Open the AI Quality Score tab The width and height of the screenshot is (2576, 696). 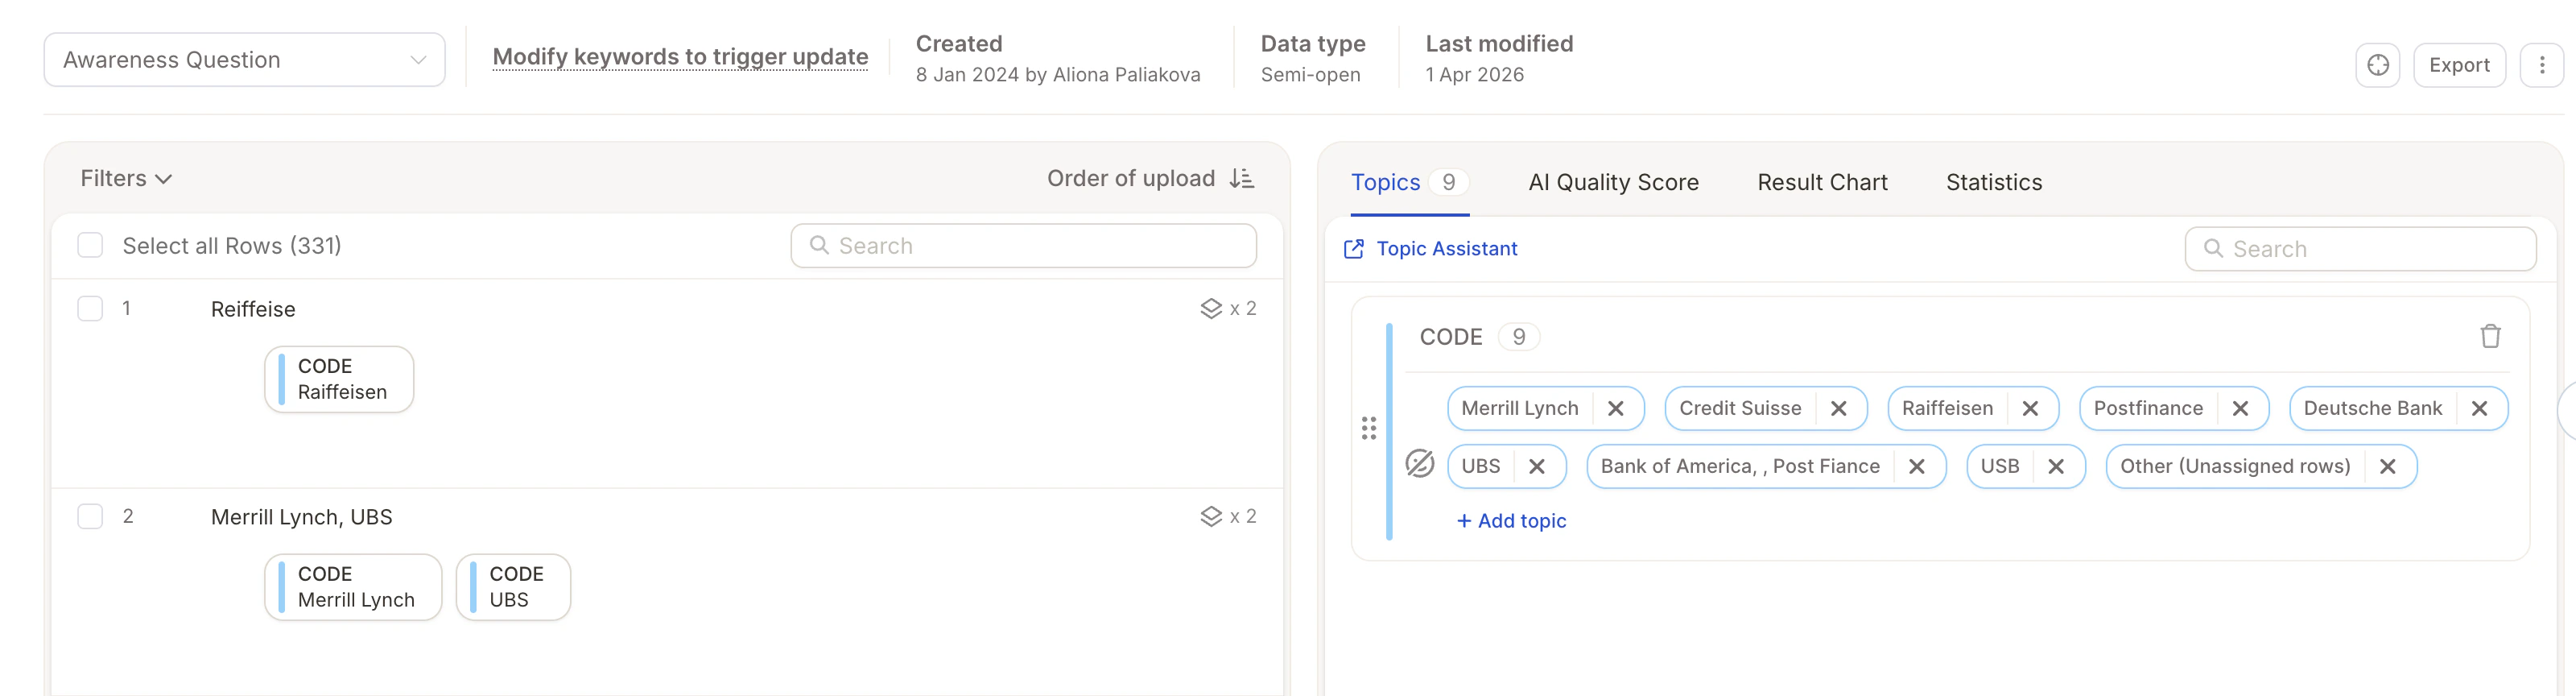[x=1613, y=182]
